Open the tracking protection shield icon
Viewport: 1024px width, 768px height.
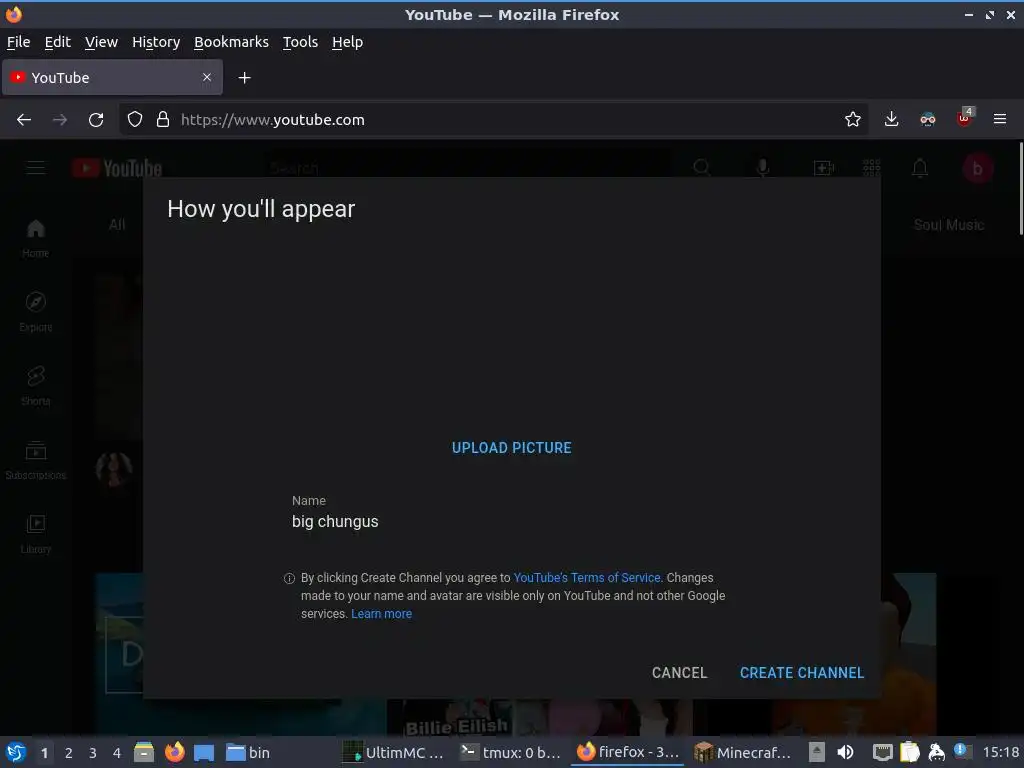tap(135, 120)
